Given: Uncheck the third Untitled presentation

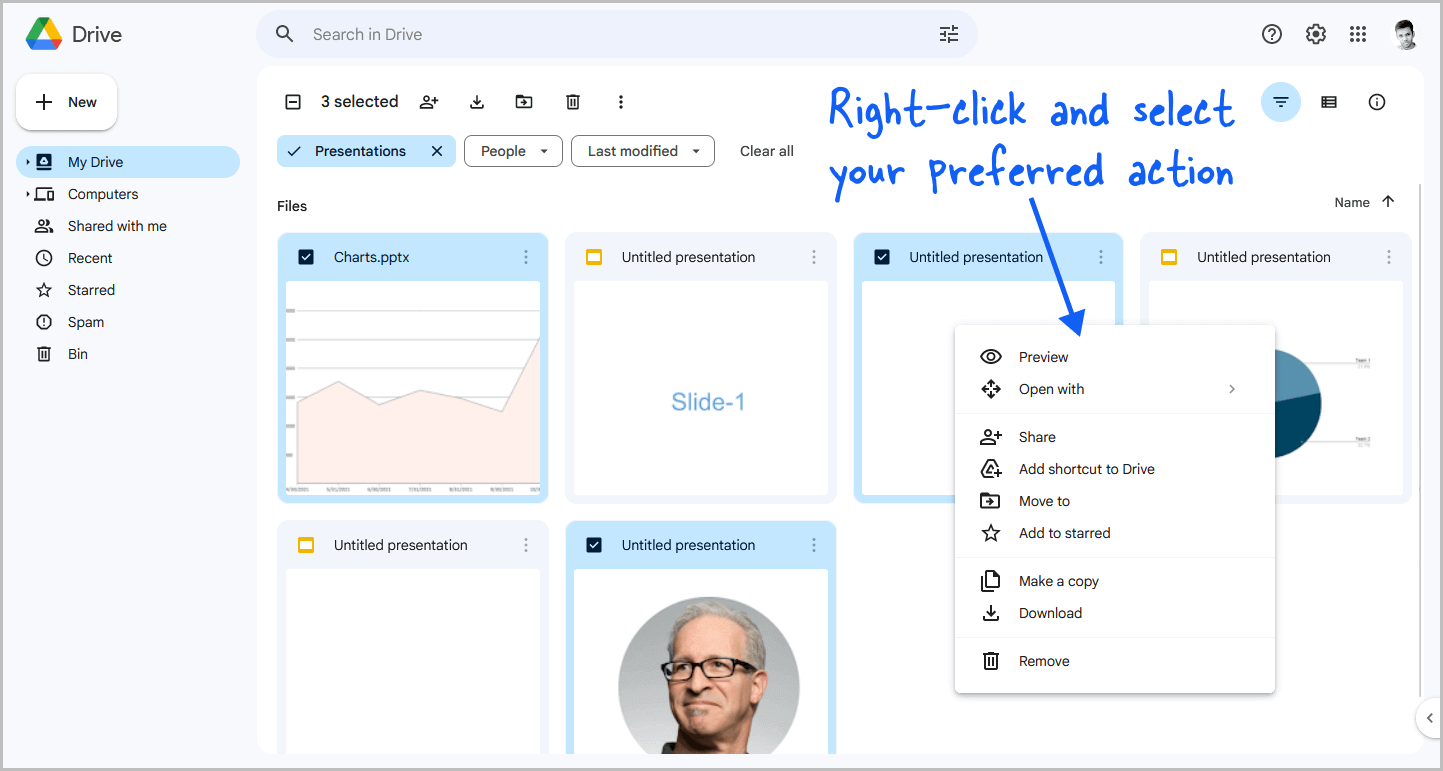Looking at the screenshot, I should point(882,256).
